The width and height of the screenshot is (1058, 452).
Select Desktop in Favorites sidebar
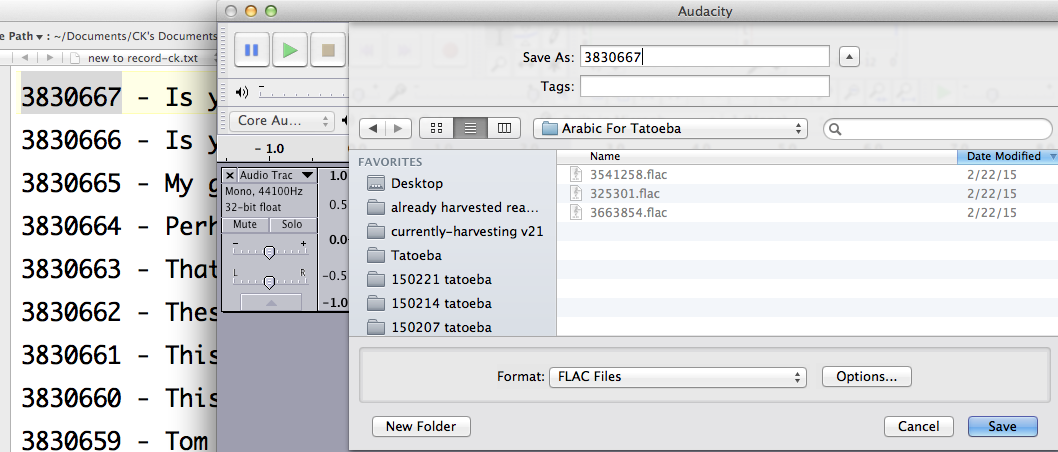click(x=417, y=183)
